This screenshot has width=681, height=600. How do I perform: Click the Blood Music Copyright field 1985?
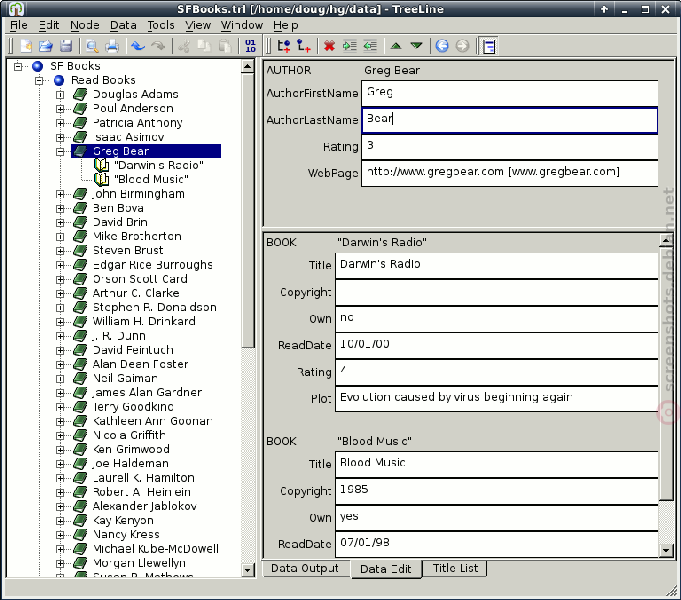[x=496, y=491]
